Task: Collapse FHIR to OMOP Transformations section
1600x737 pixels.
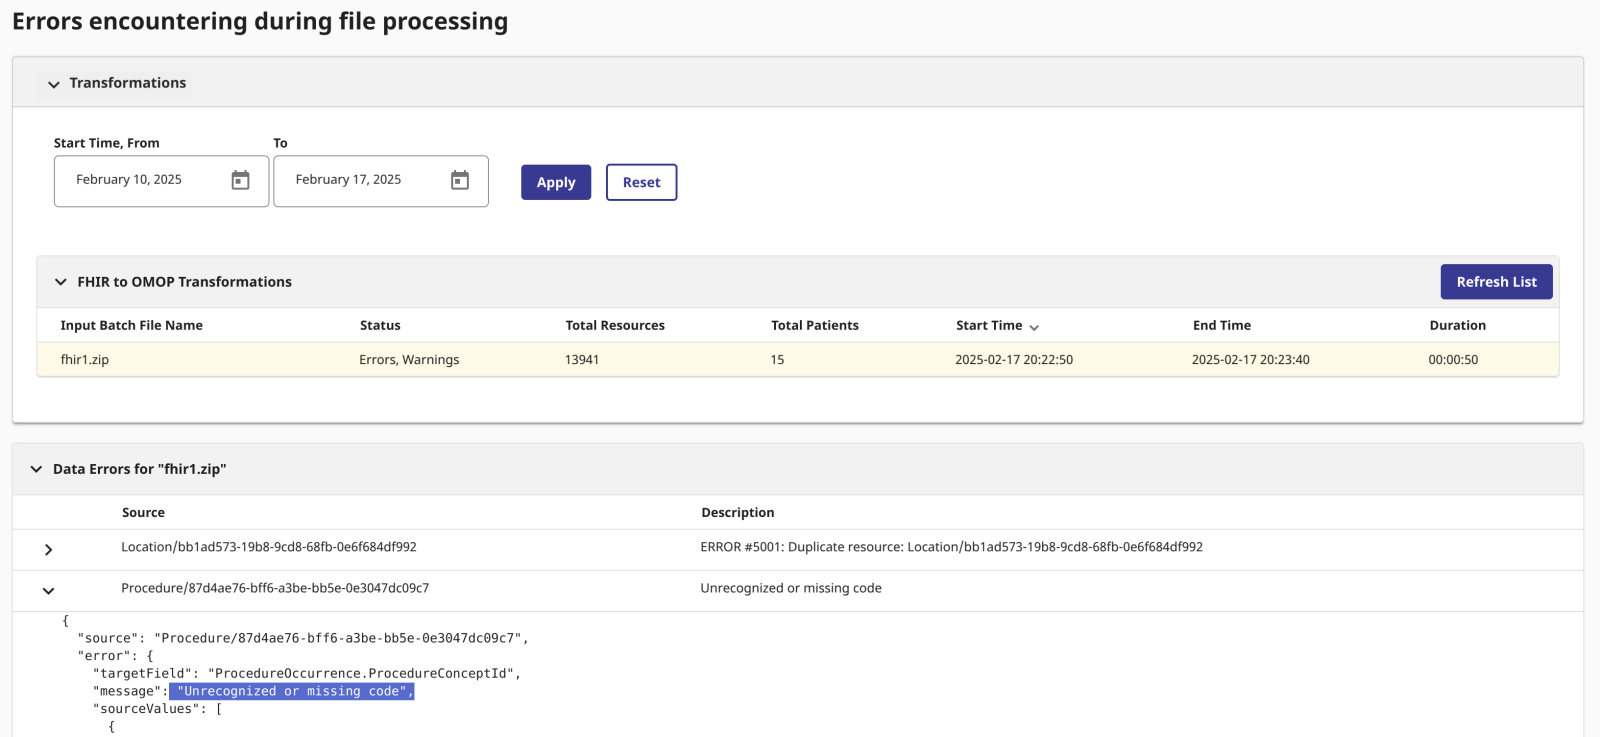Action: tap(61, 282)
